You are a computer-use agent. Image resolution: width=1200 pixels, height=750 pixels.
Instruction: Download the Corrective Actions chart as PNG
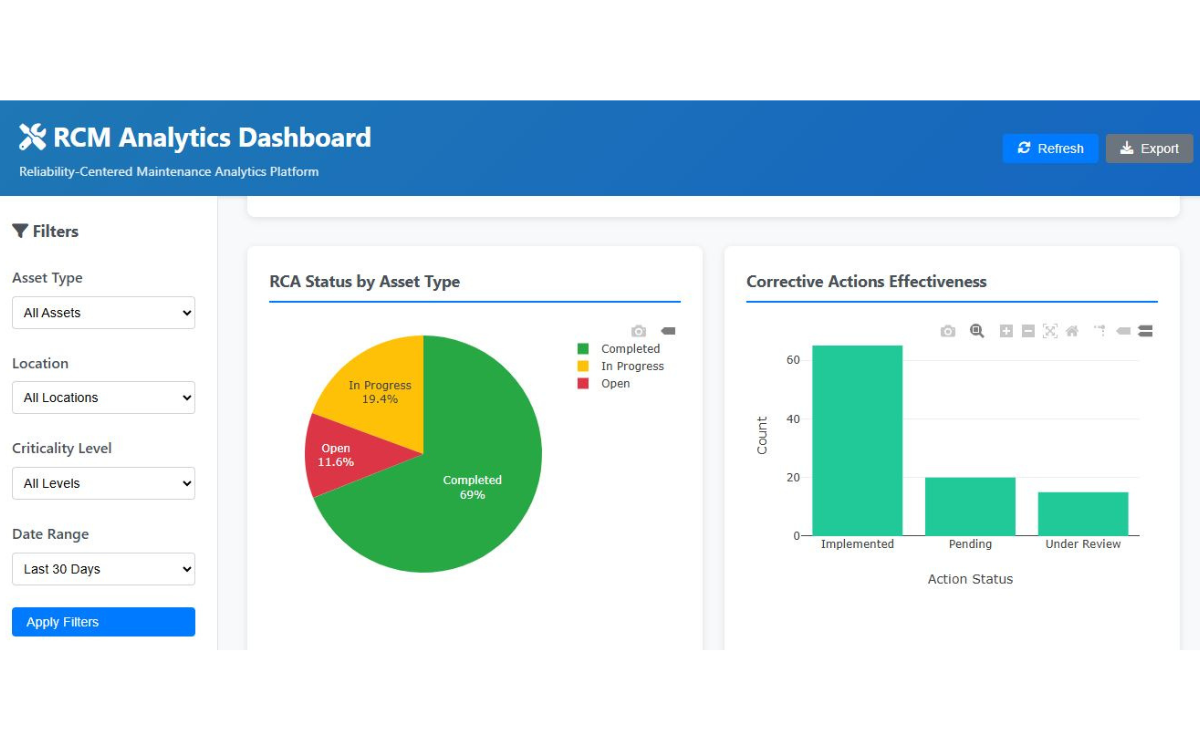coord(947,330)
